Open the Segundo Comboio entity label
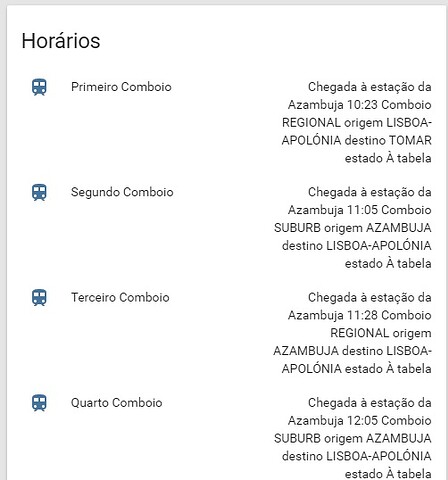Image resolution: width=448 pixels, height=480 pixels. [x=122, y=192]
